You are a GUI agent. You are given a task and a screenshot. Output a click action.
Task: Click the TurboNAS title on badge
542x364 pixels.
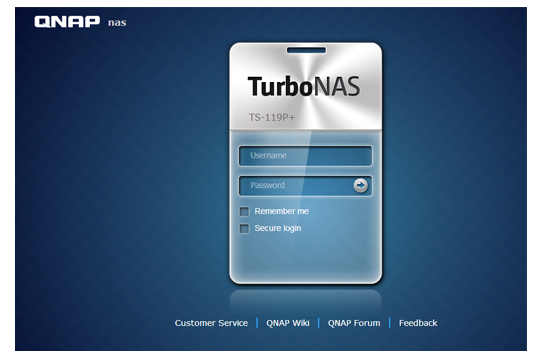click(304, 86)
